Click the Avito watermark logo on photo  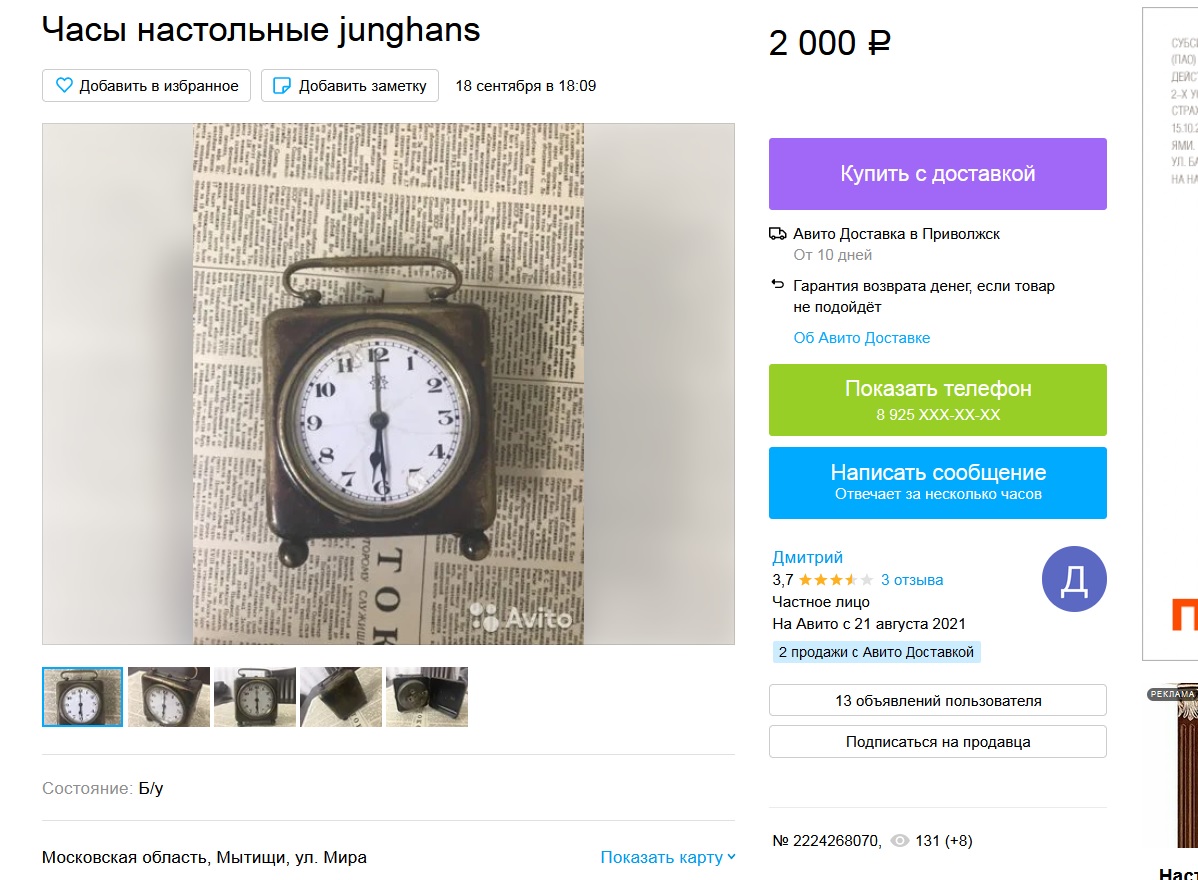(x=521, y=617)
